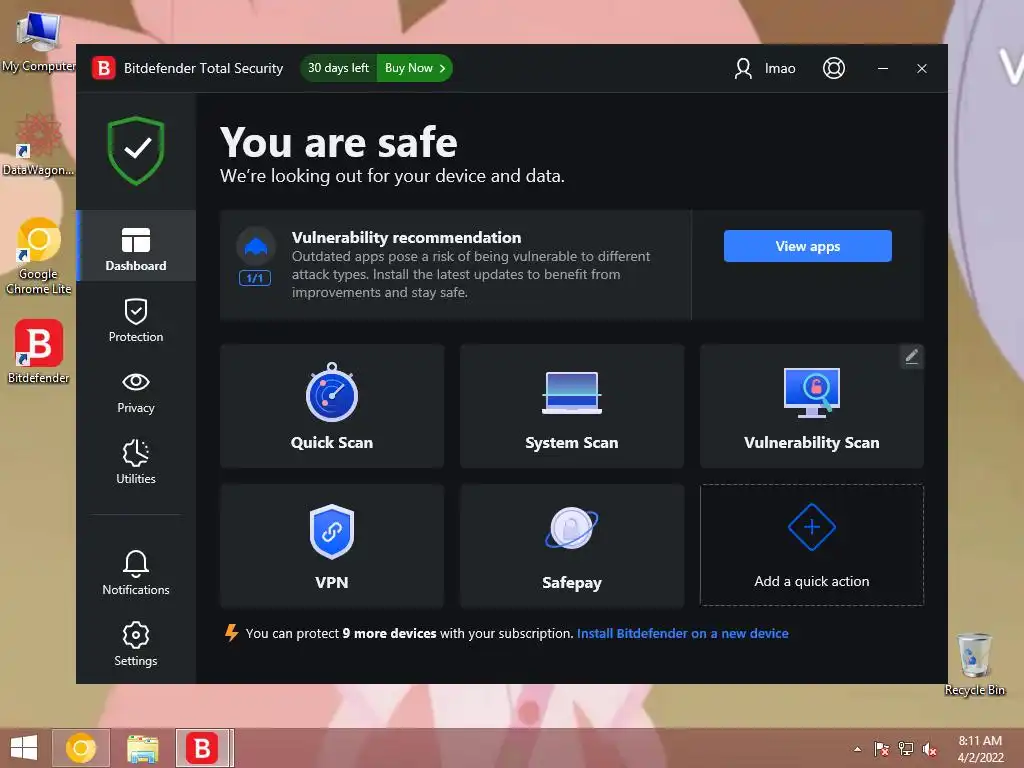Click the 1/1 recommendation counter

click(x=255, y=278)
